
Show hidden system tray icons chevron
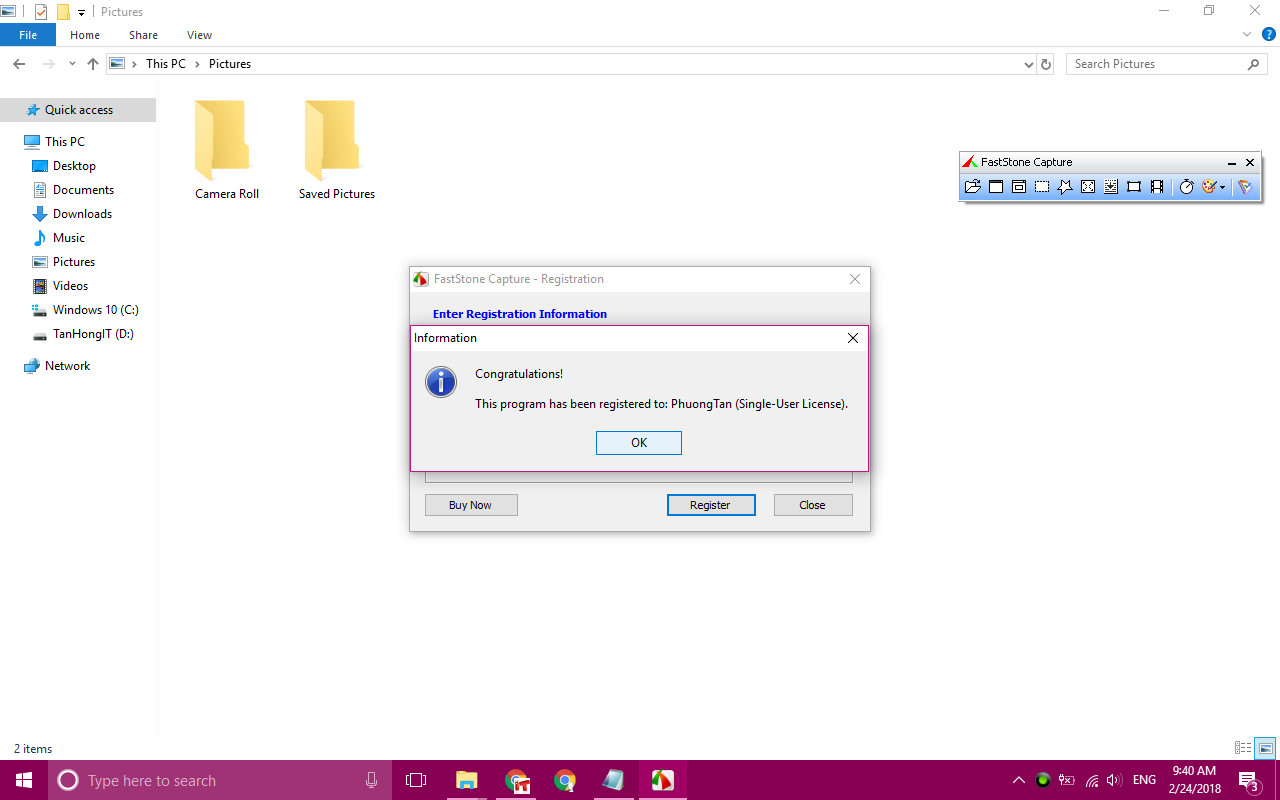click(x=1019, y=780)
